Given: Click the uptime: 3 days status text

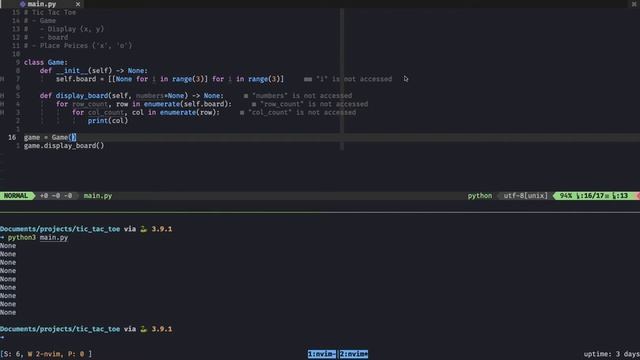Looking at the screenshot, I should (x=611, y=354).
